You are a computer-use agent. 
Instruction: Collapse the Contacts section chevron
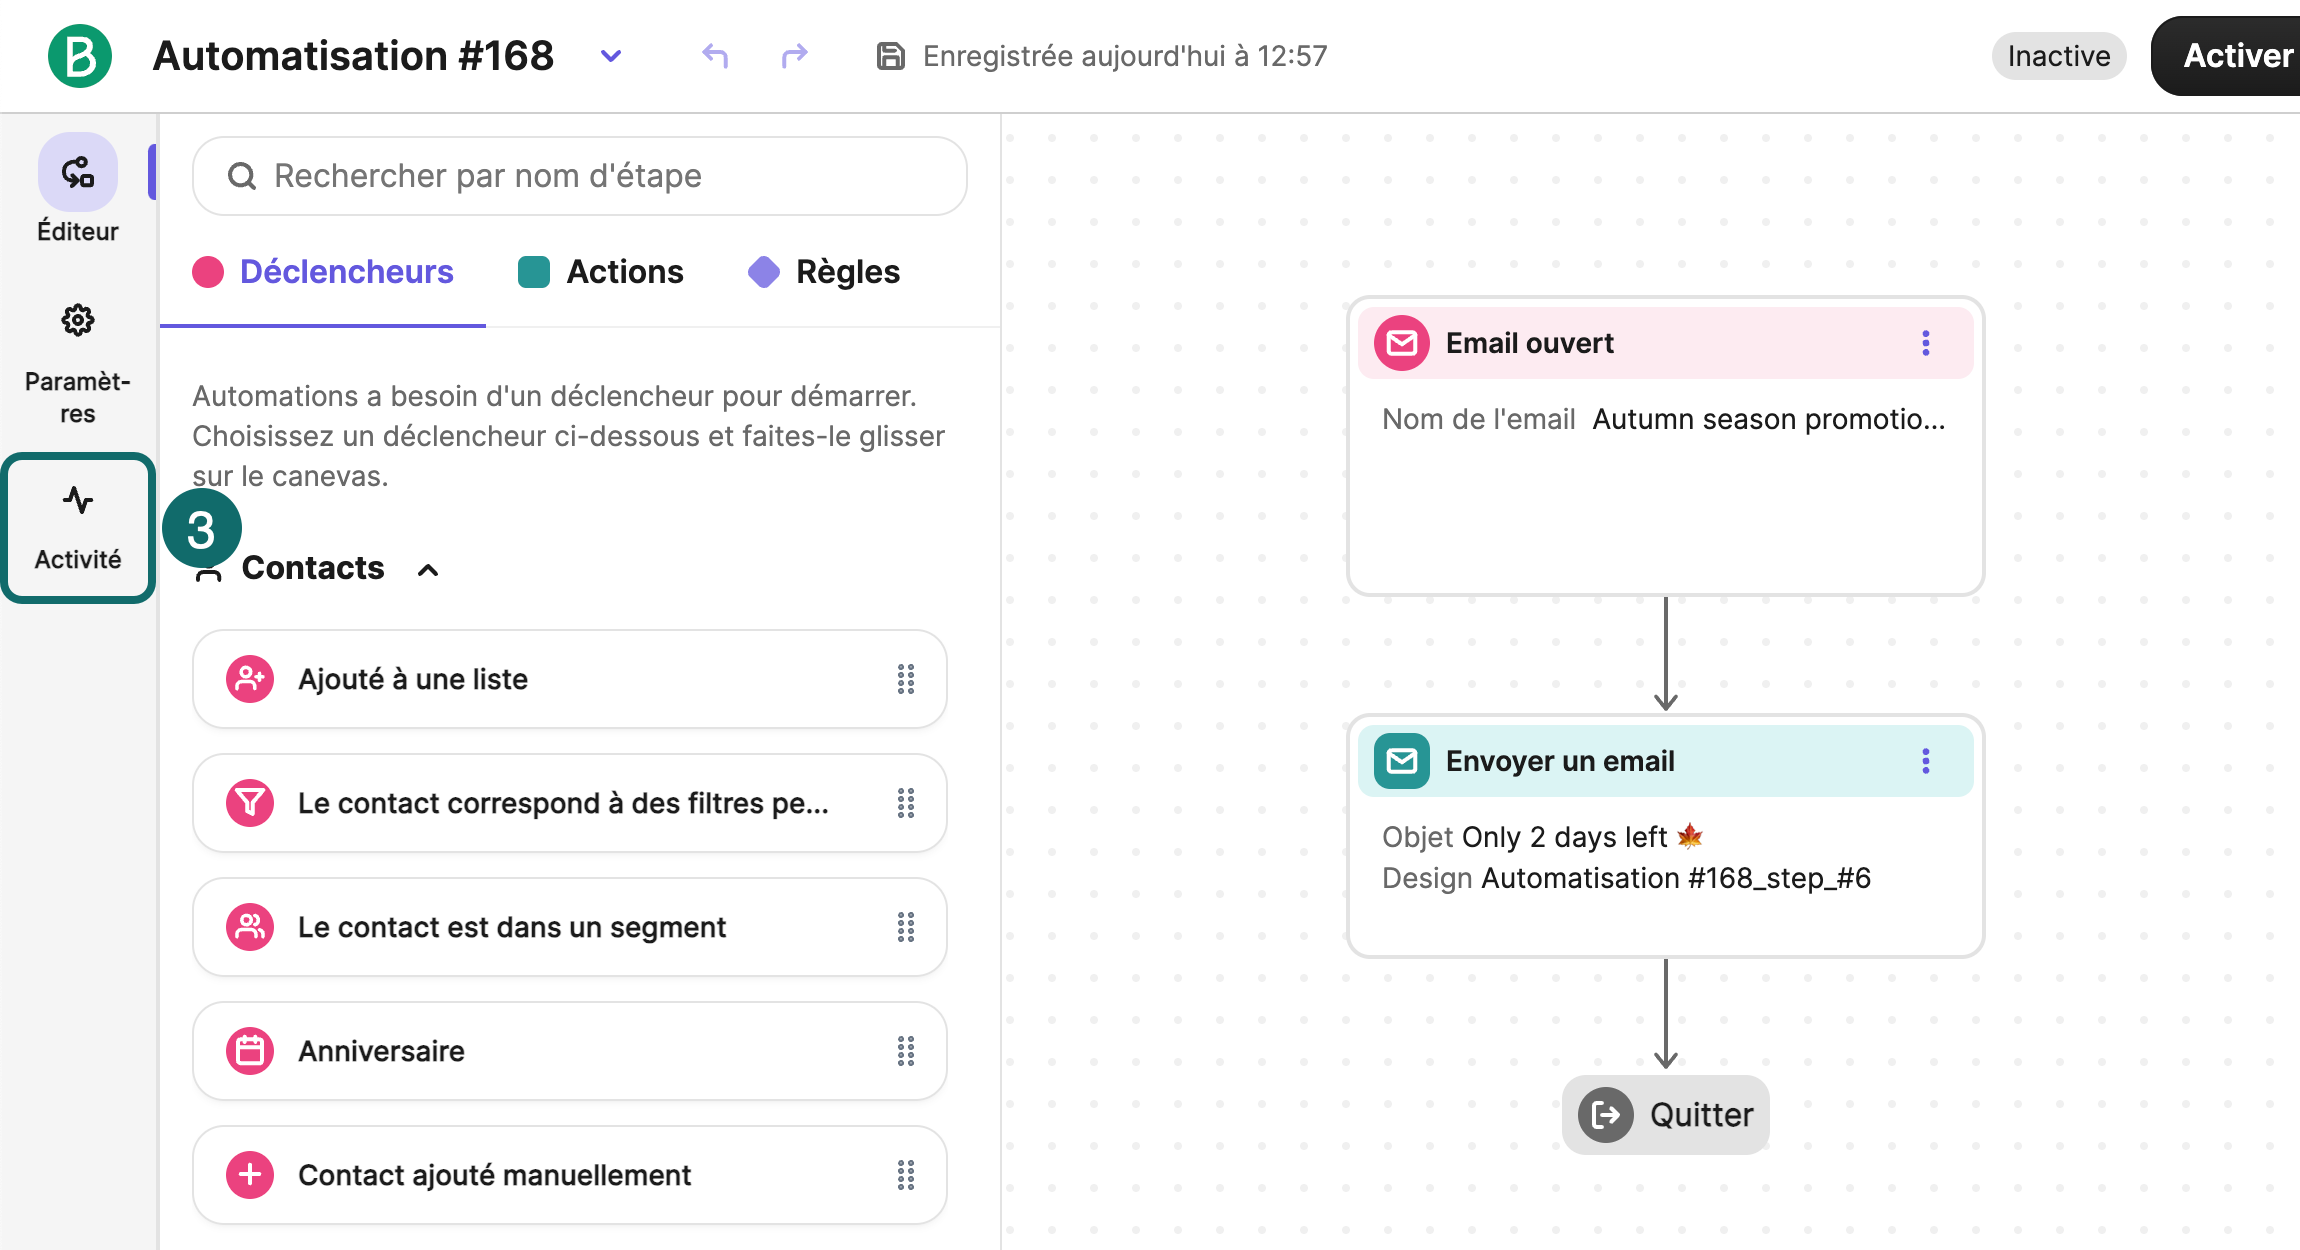428,569
